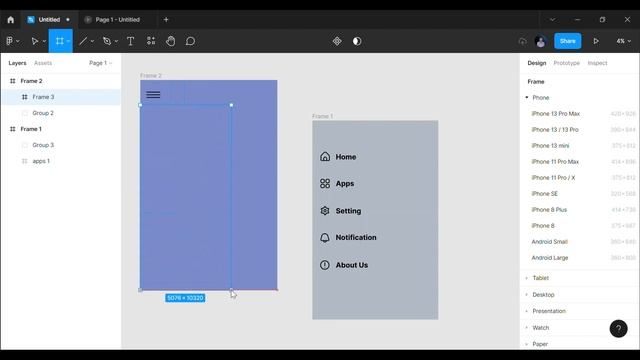Viewport: 640px width, 360px height.
Task: Open the shape tools dropdown arrow
Action: 92,41
